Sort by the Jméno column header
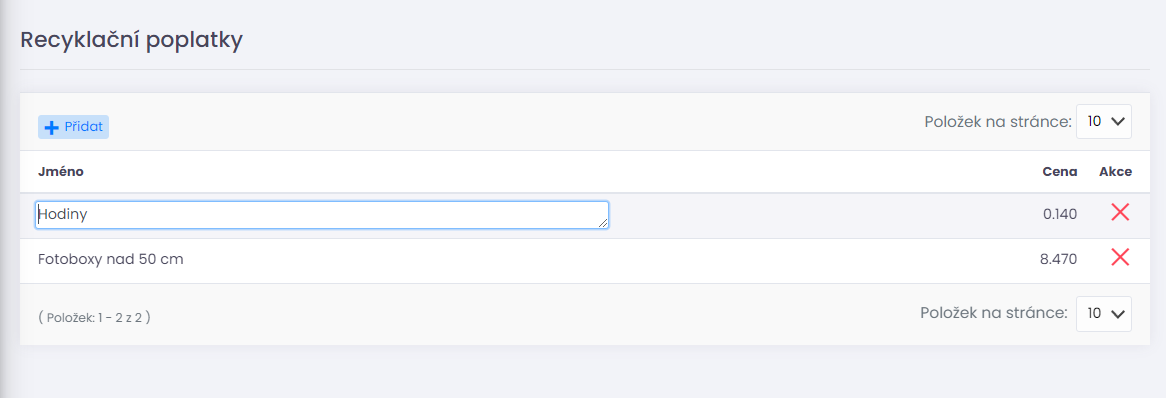The height and width of the screenshot is (398, 1166). [x=61, y=172]
